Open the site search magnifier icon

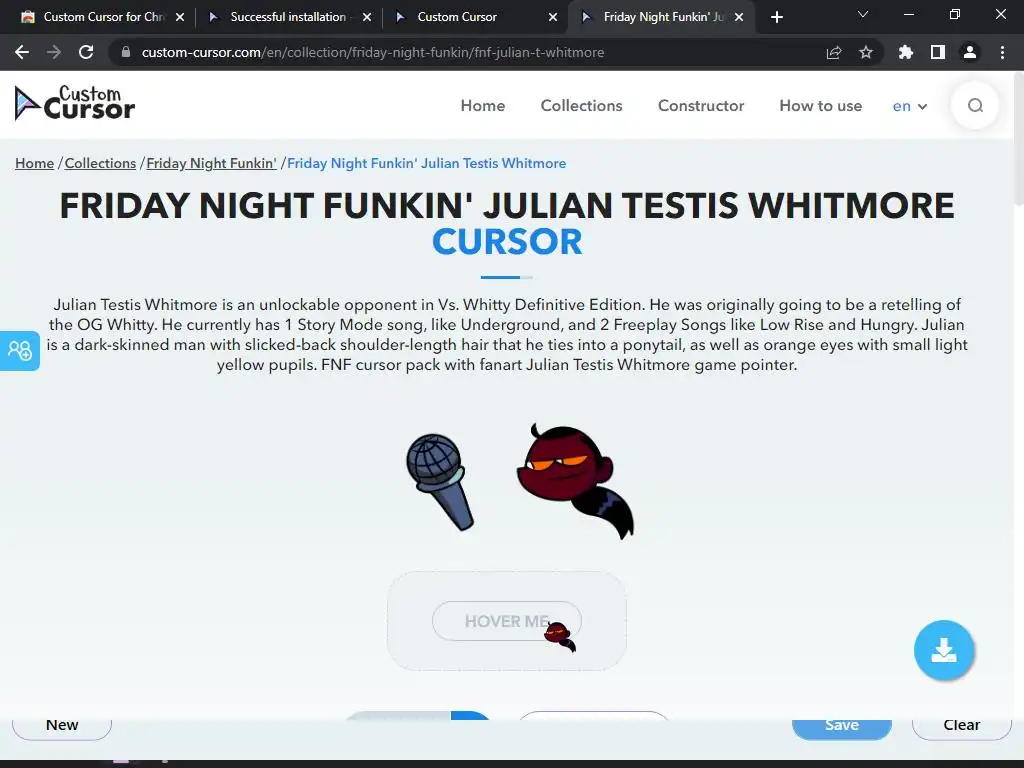pos(975,106)
